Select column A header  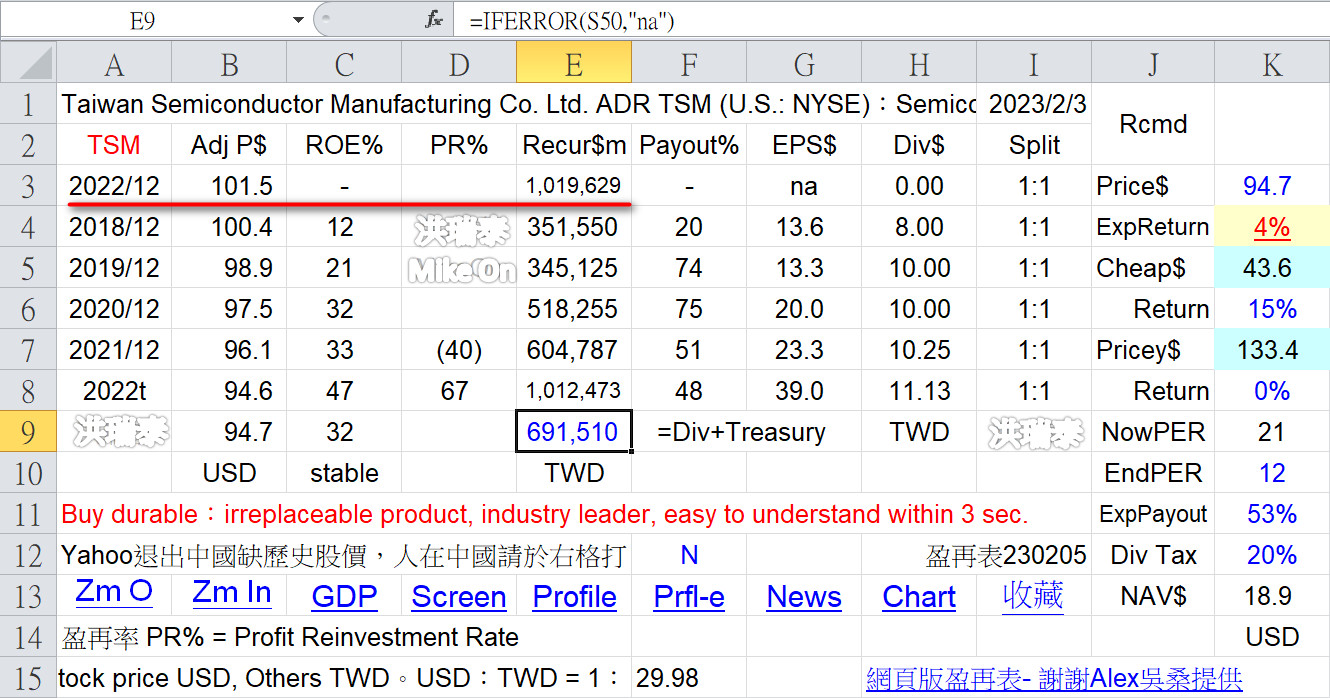[x=114, y=64]
